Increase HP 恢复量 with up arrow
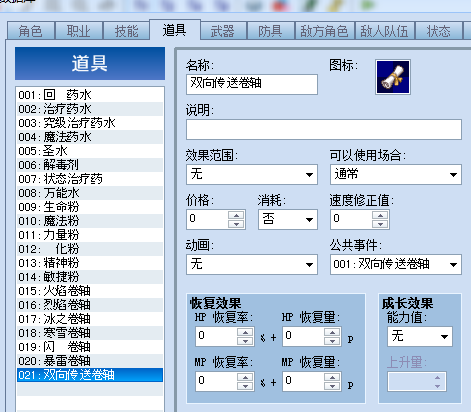Viewport: 471px width, 412px height. pos(332,332)
